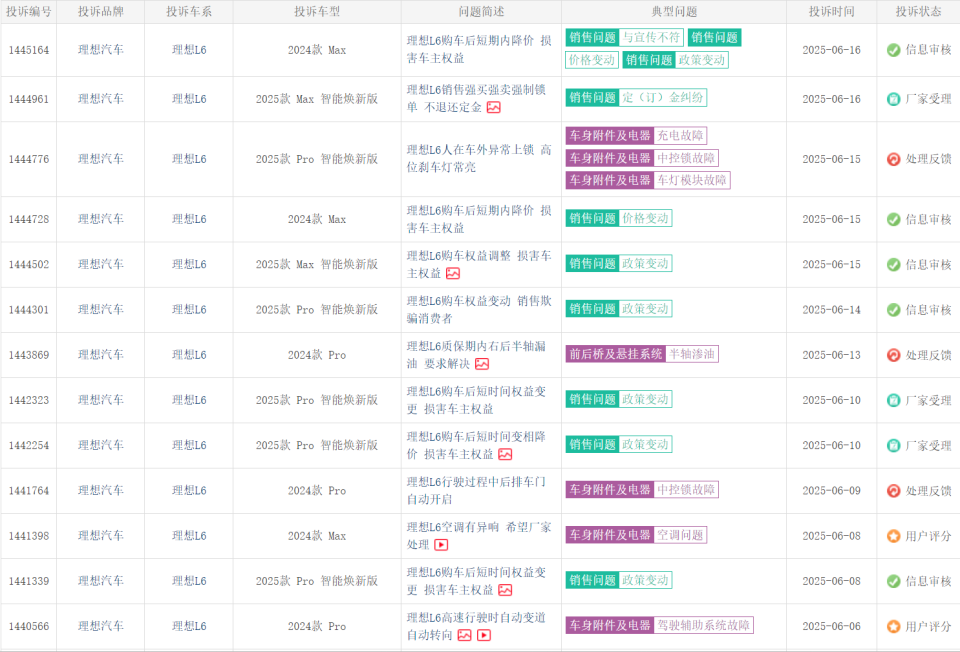Viewport: 960px width, 652px height.
Task: Play video icon in complaint 1441398 description
Action: pyautogui.click(x=441, y=545)
